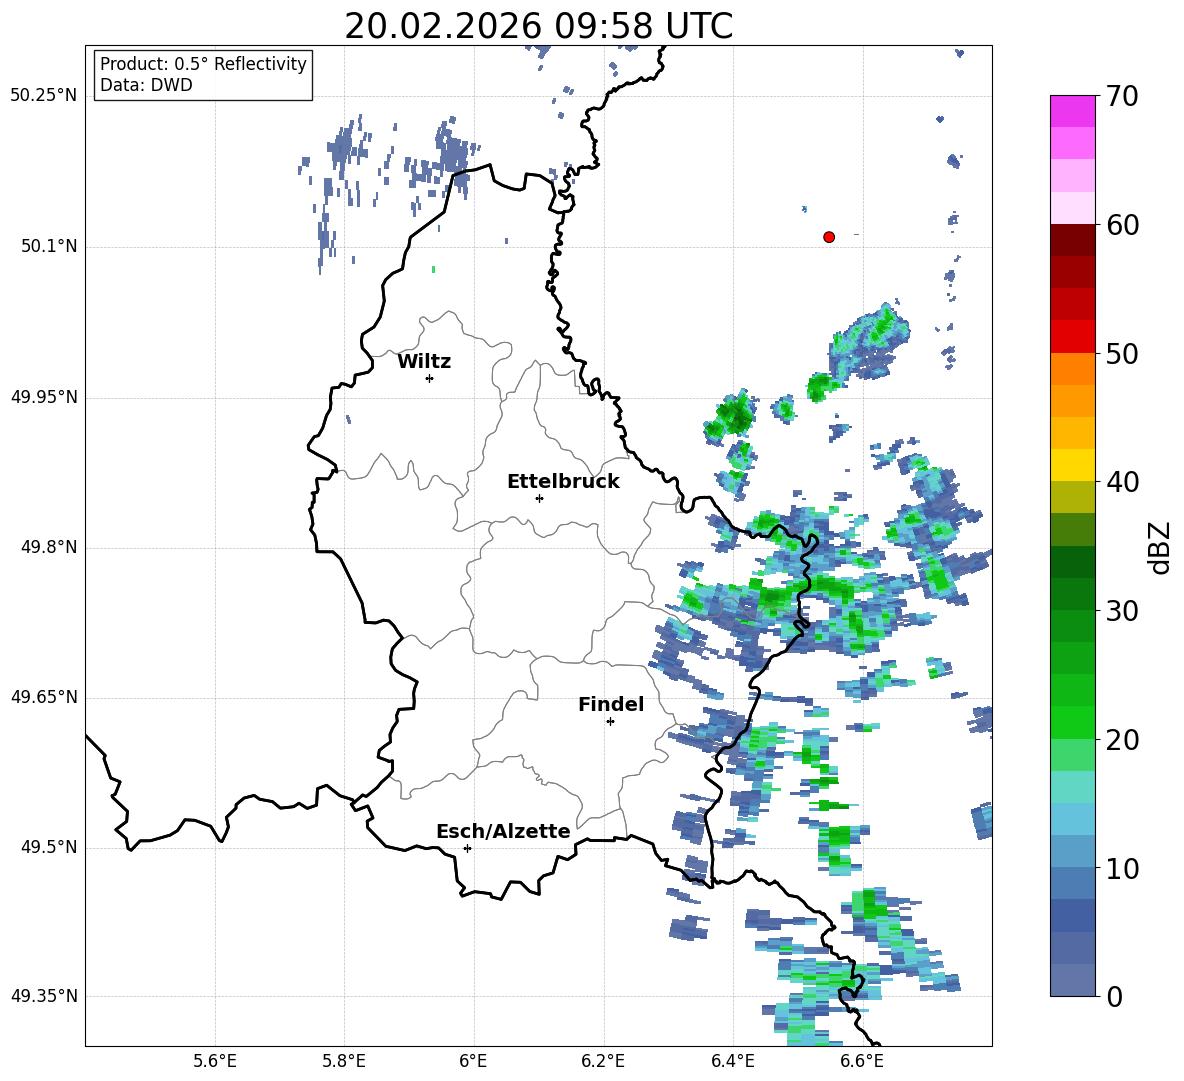The height and width of the screenshot is (1081, 1184).
Task: Click the 49.35°N latitude label
Action: [44, 996]
